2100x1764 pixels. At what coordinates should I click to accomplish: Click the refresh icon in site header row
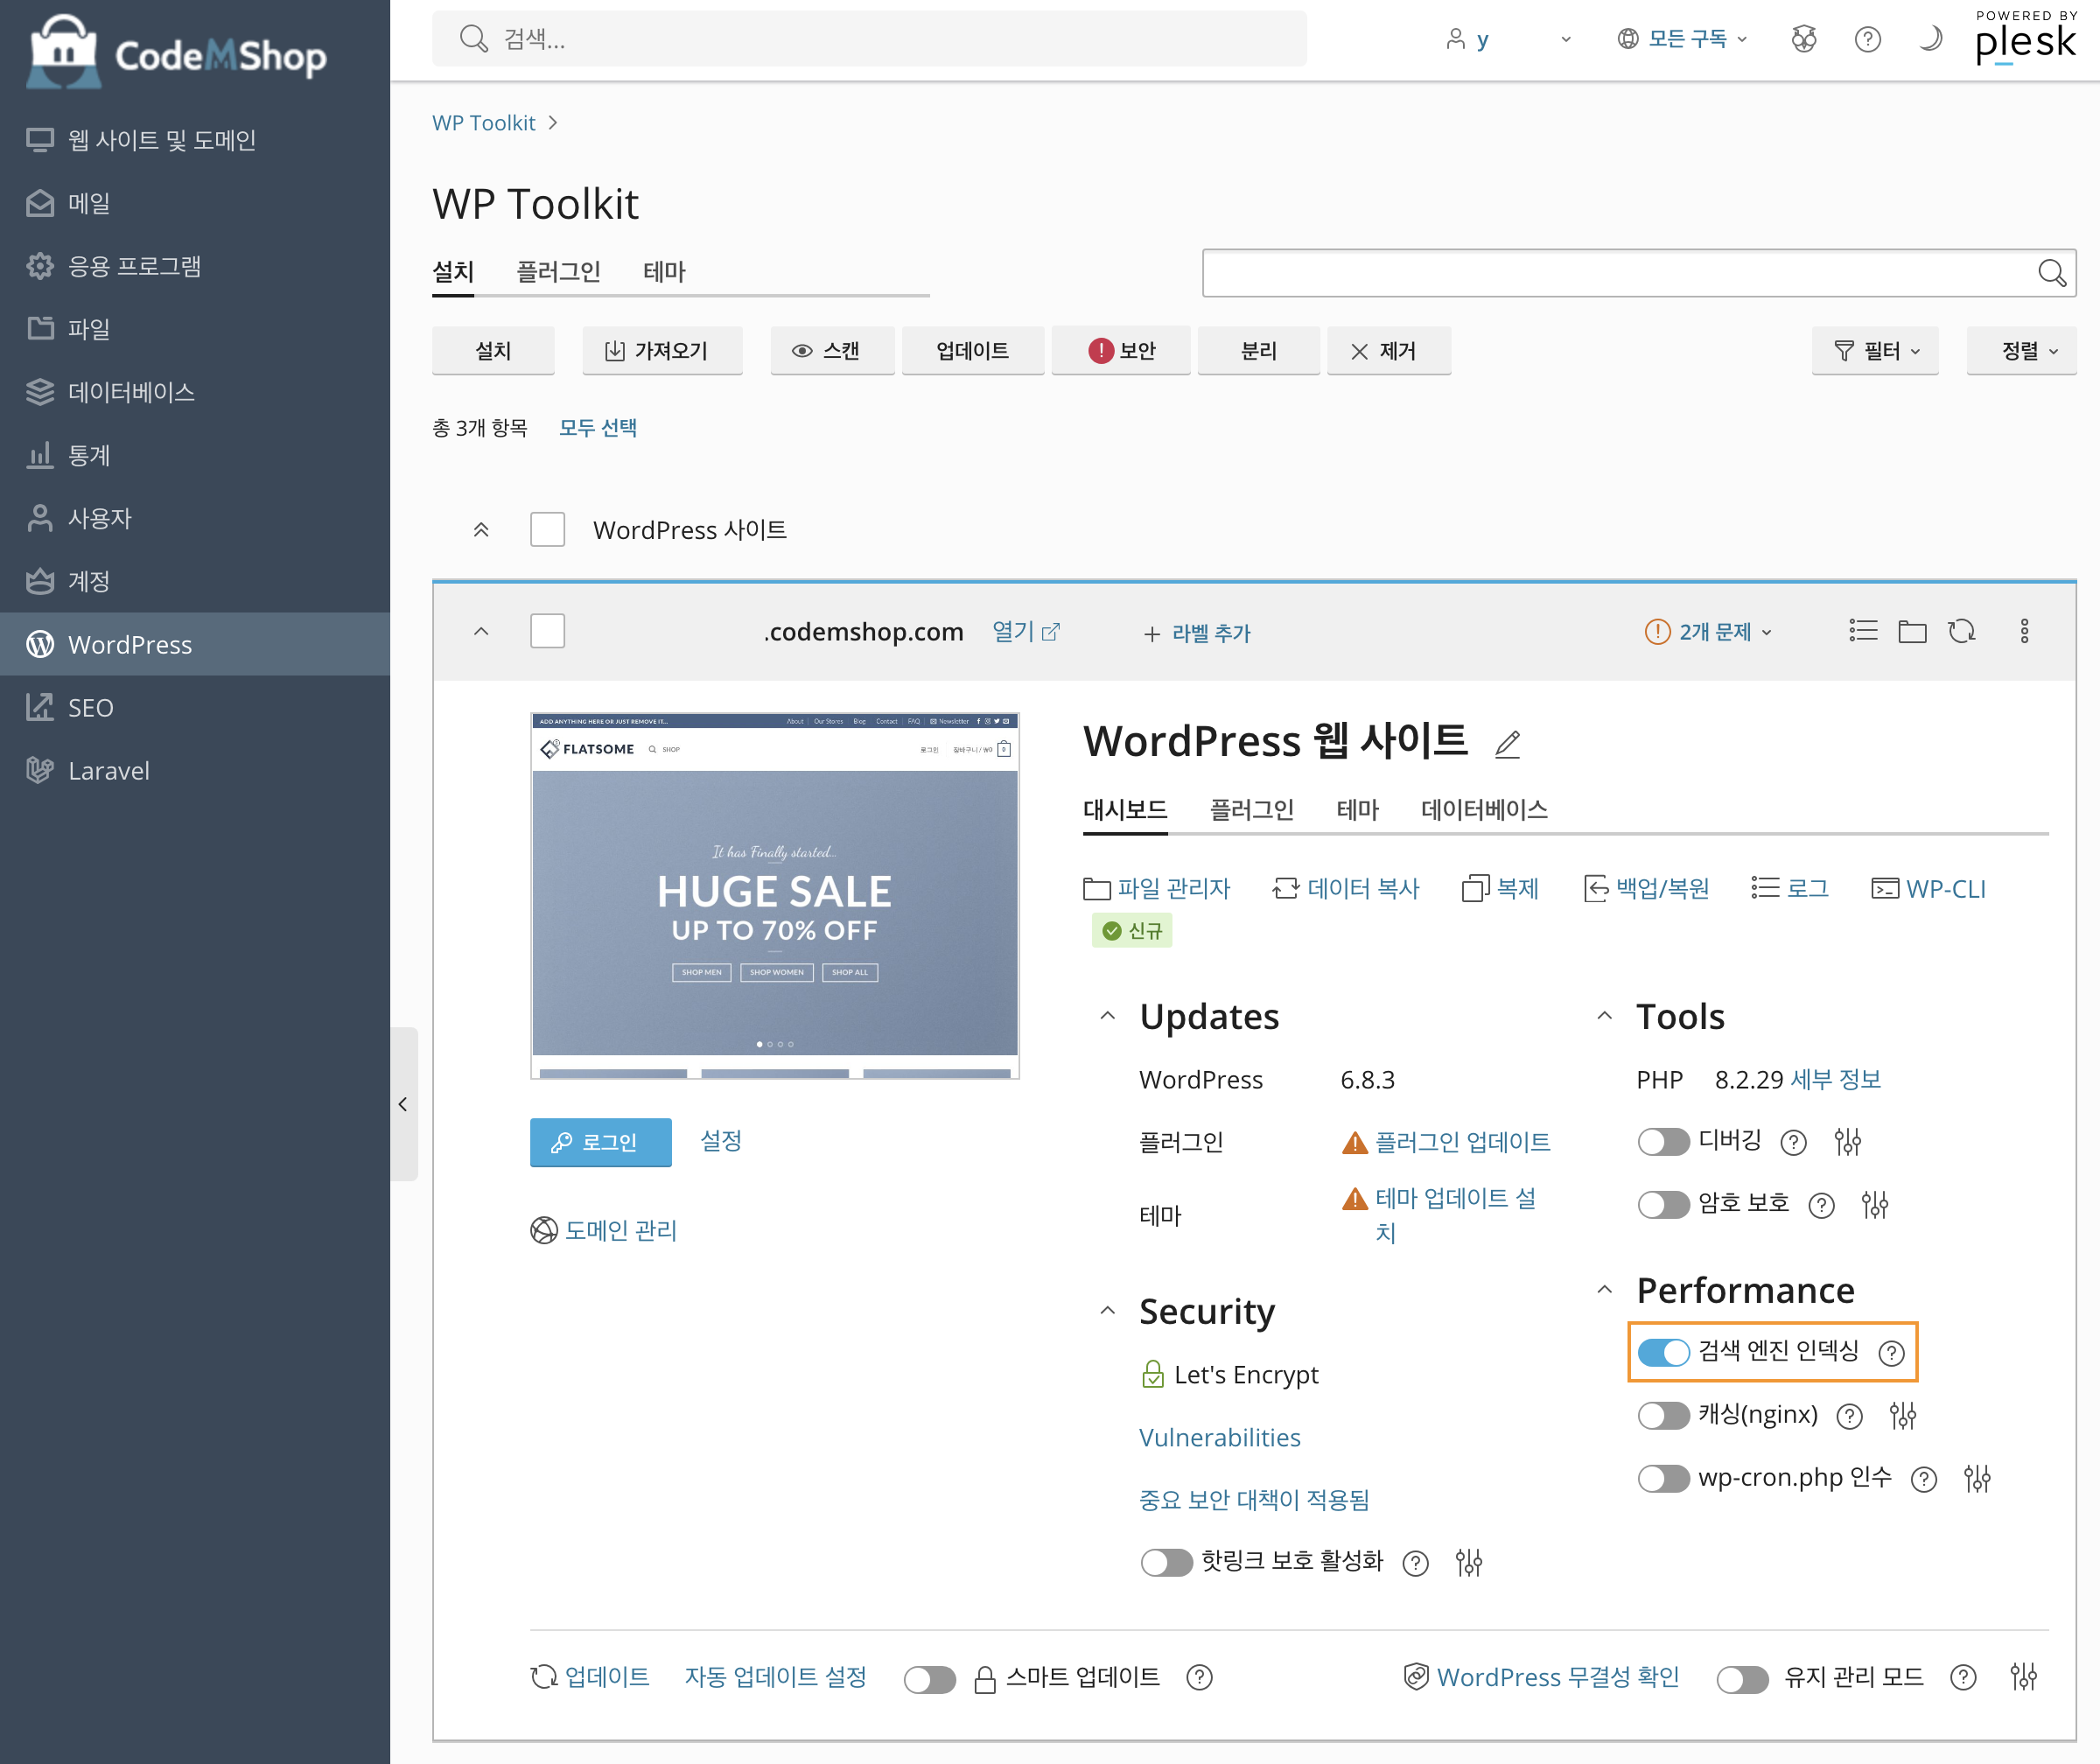[x=1962, y=631]
